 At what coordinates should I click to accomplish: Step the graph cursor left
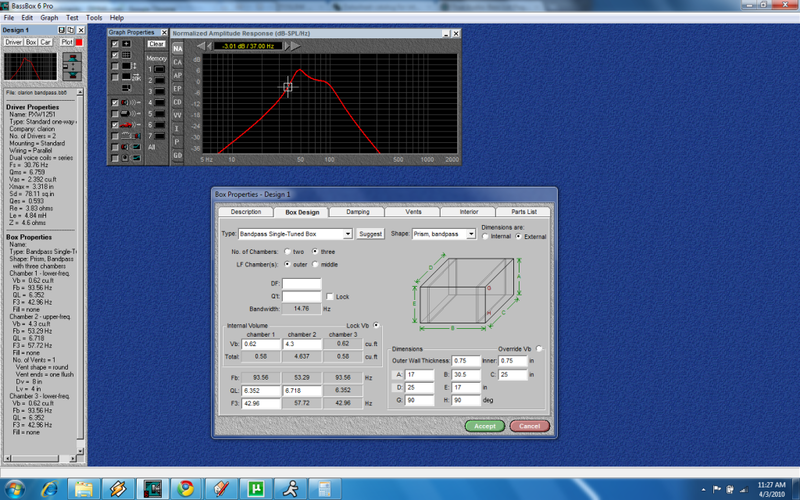coord(208,45)
